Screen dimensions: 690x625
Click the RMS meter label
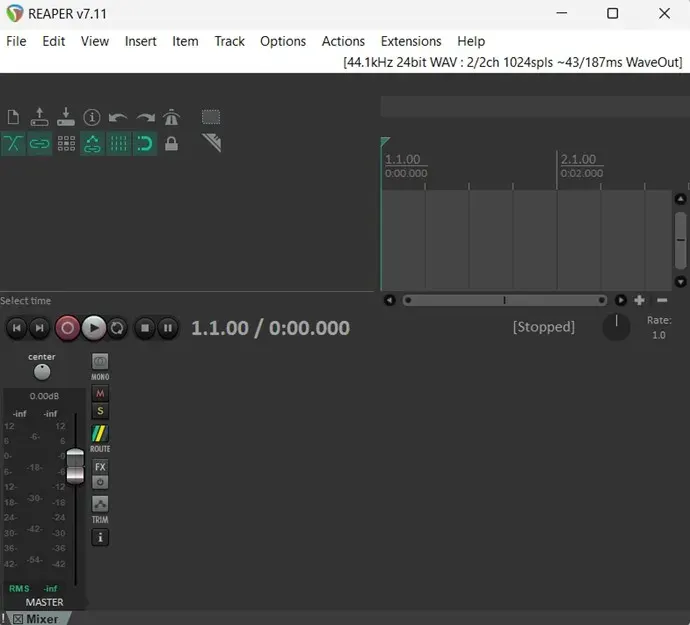(x=19, y=588)
